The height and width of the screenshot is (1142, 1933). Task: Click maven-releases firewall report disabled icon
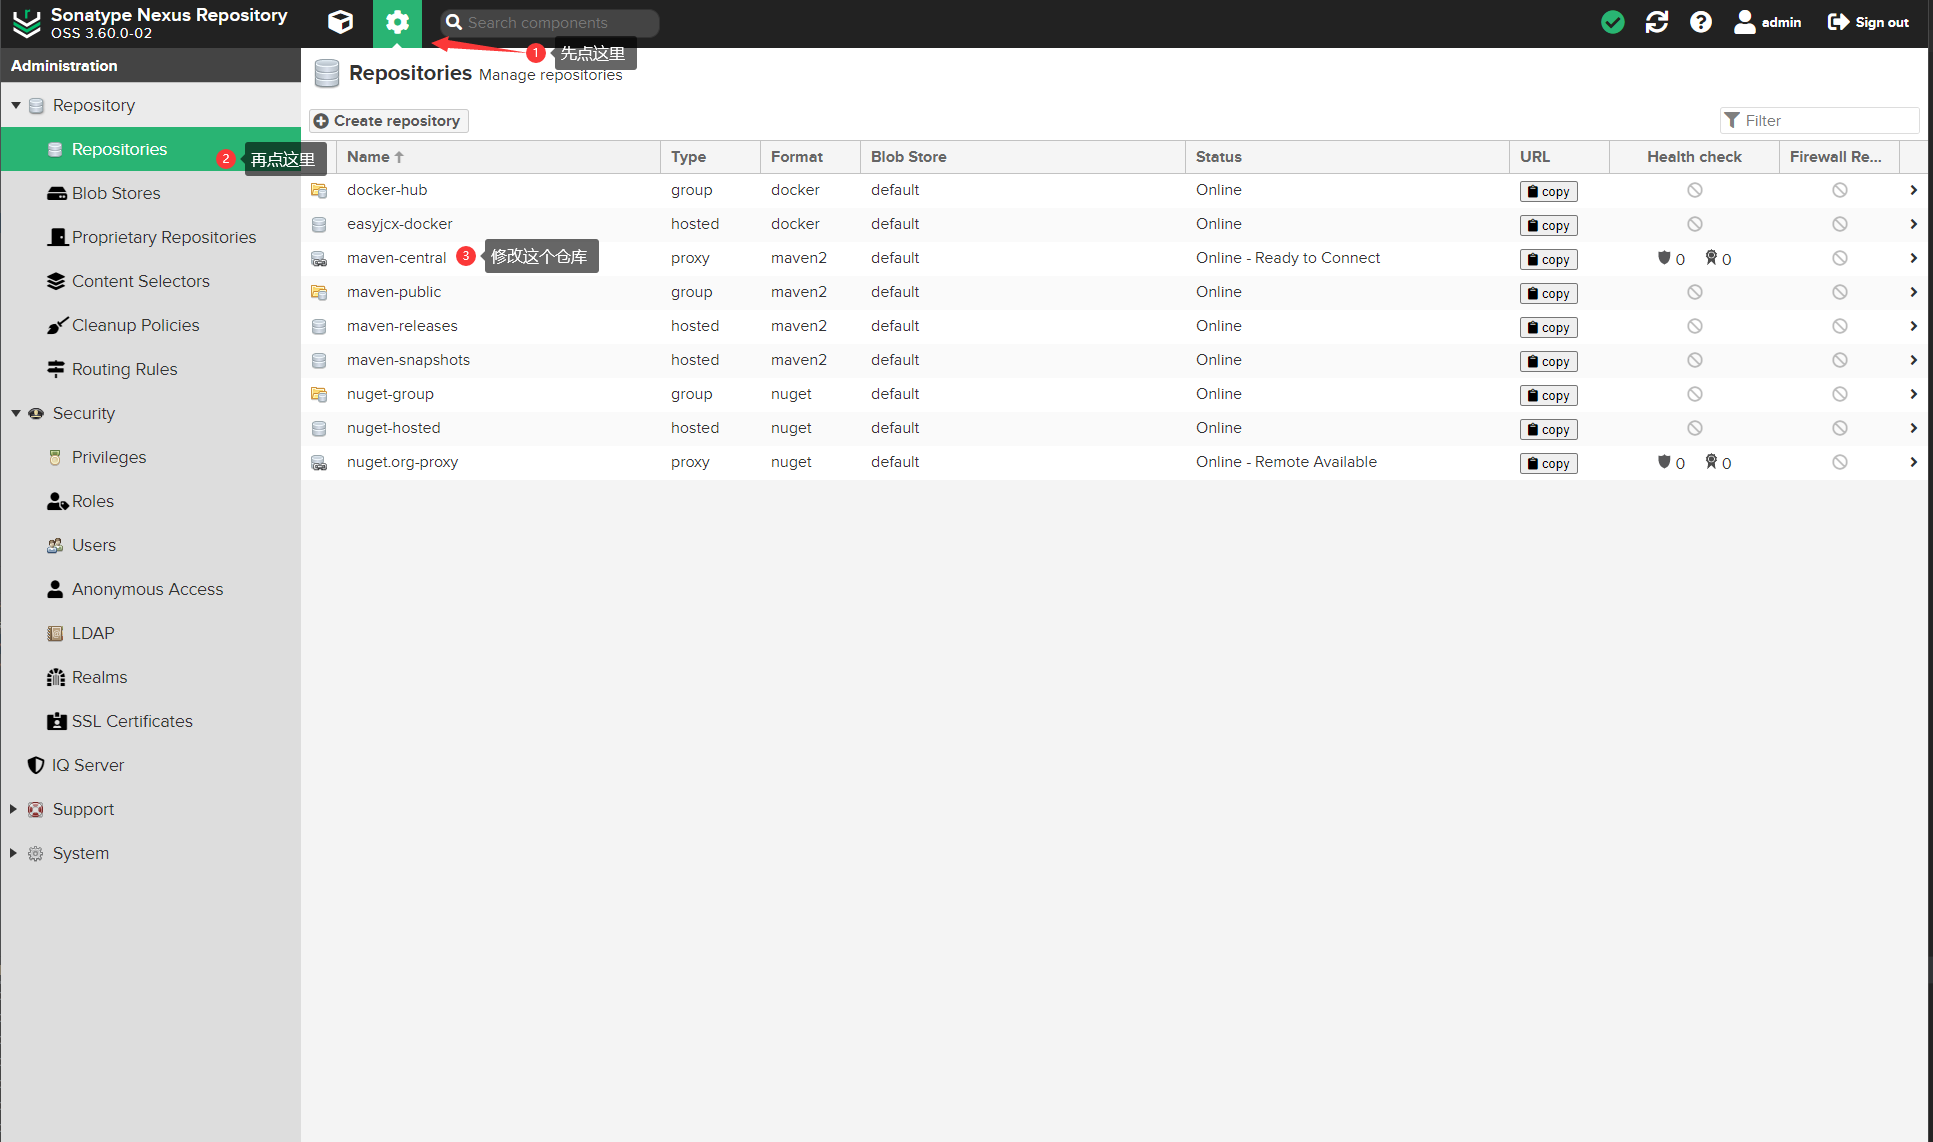coord(1839,326)
